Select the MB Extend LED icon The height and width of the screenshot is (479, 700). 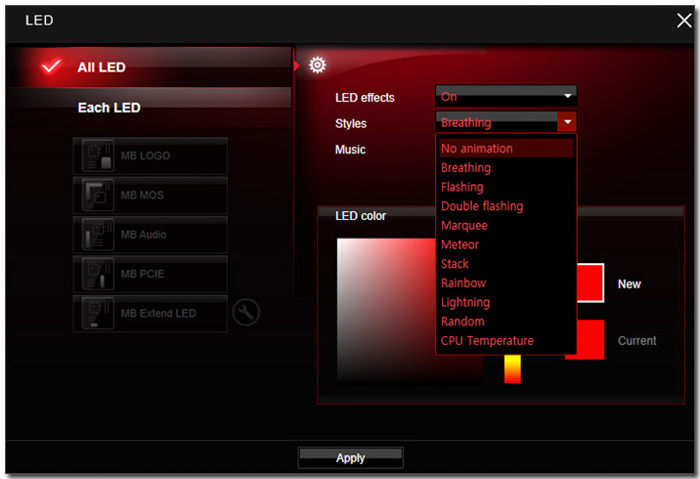98,313
